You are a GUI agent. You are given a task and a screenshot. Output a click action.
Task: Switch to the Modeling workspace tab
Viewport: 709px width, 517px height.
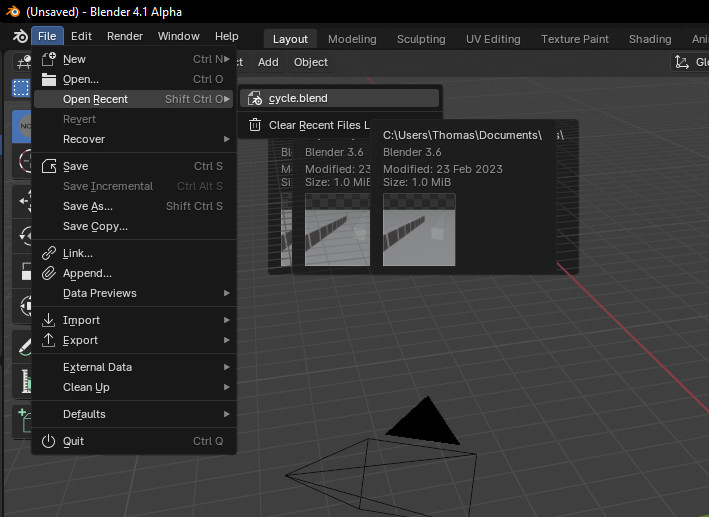(x=352, y=39)
